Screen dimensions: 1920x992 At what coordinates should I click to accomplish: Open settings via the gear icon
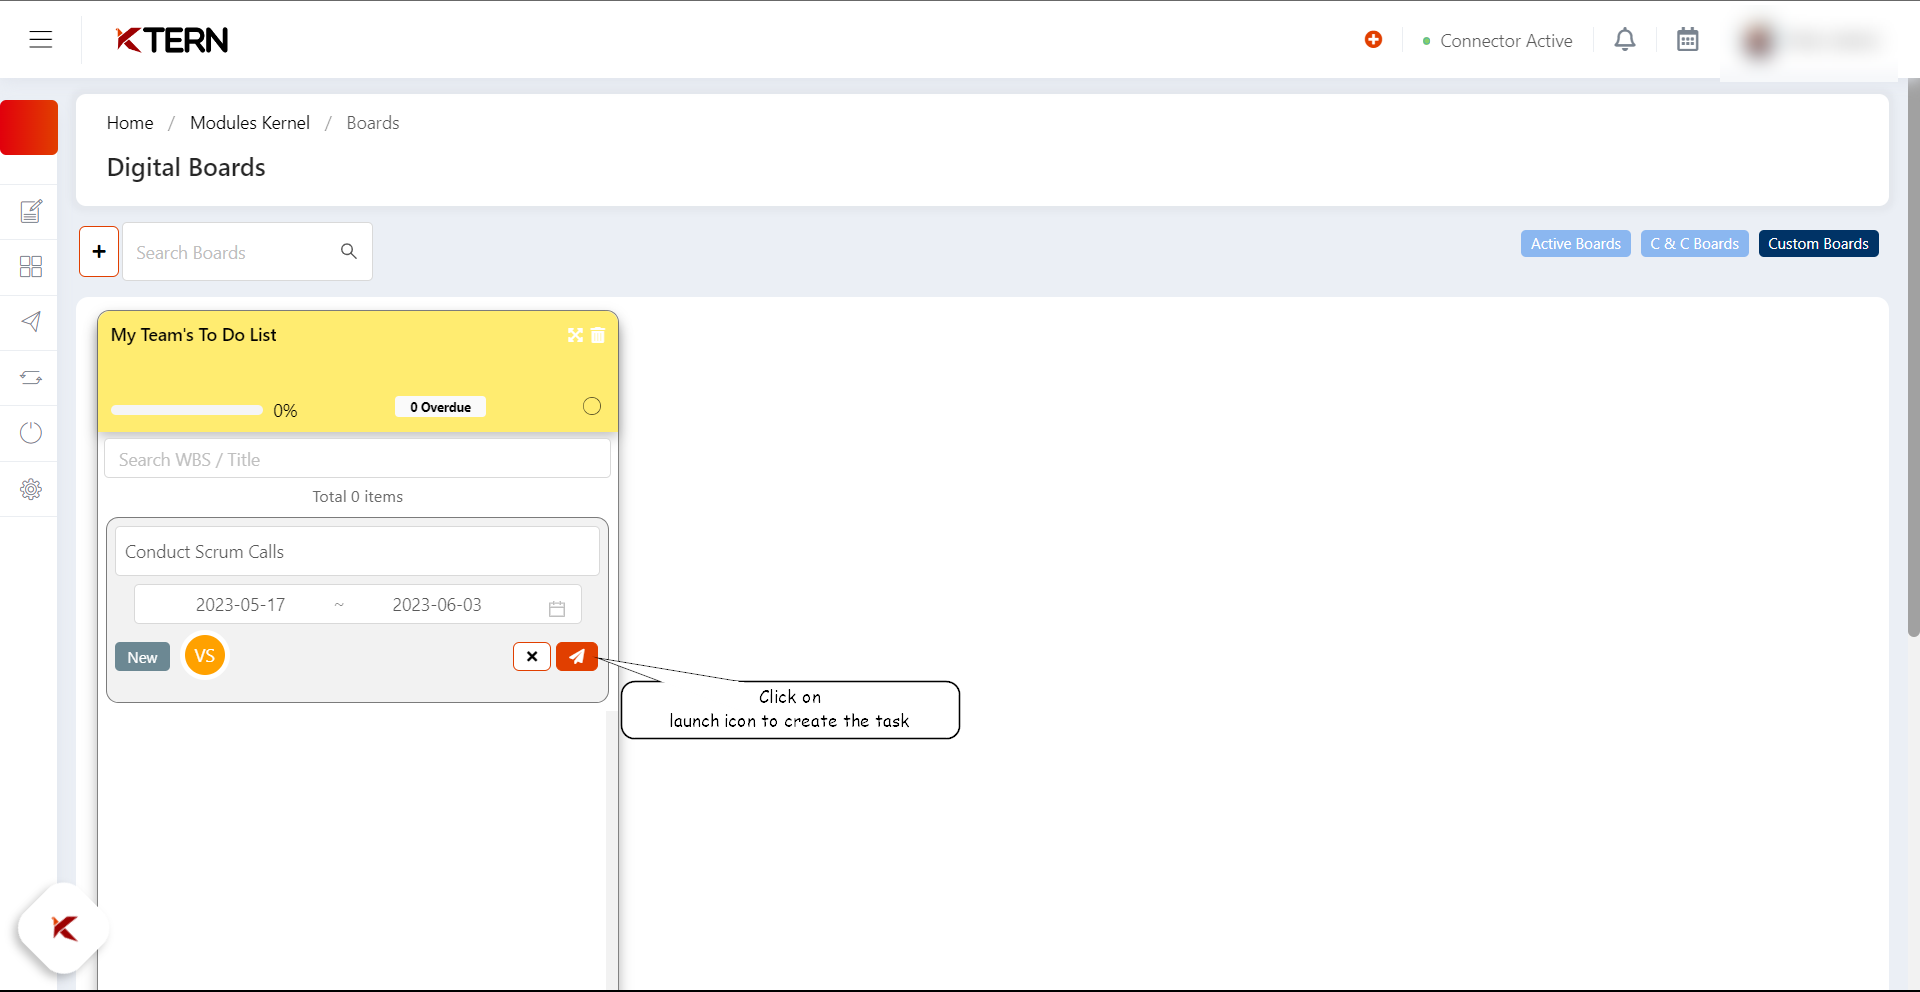(31, 489)
